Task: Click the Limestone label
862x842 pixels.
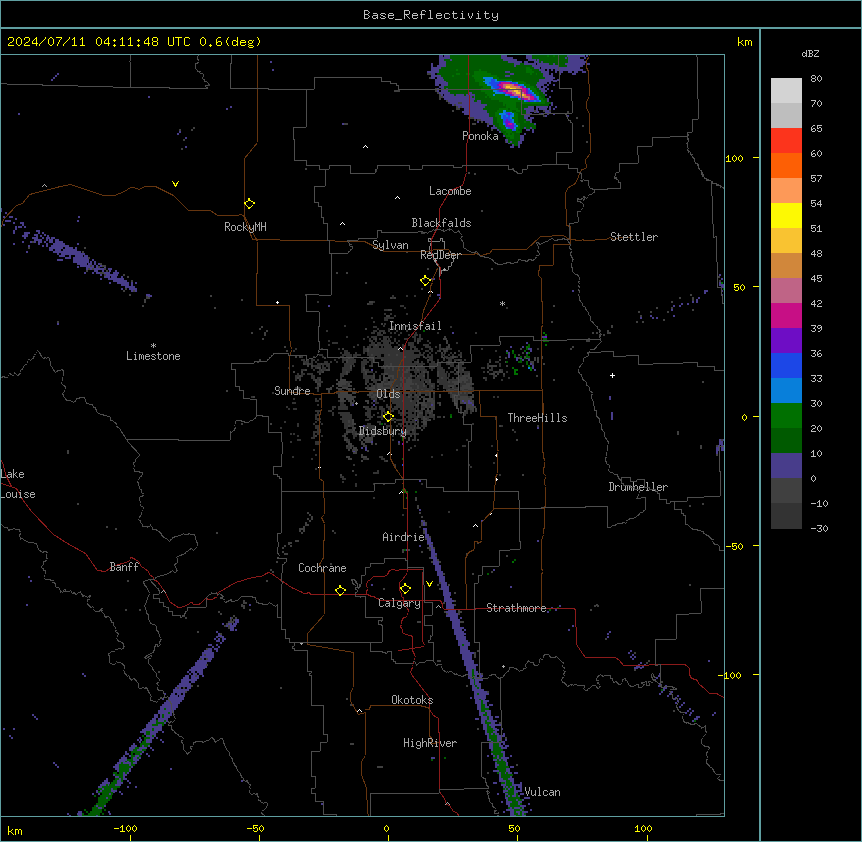Action: tap(153, 356)
